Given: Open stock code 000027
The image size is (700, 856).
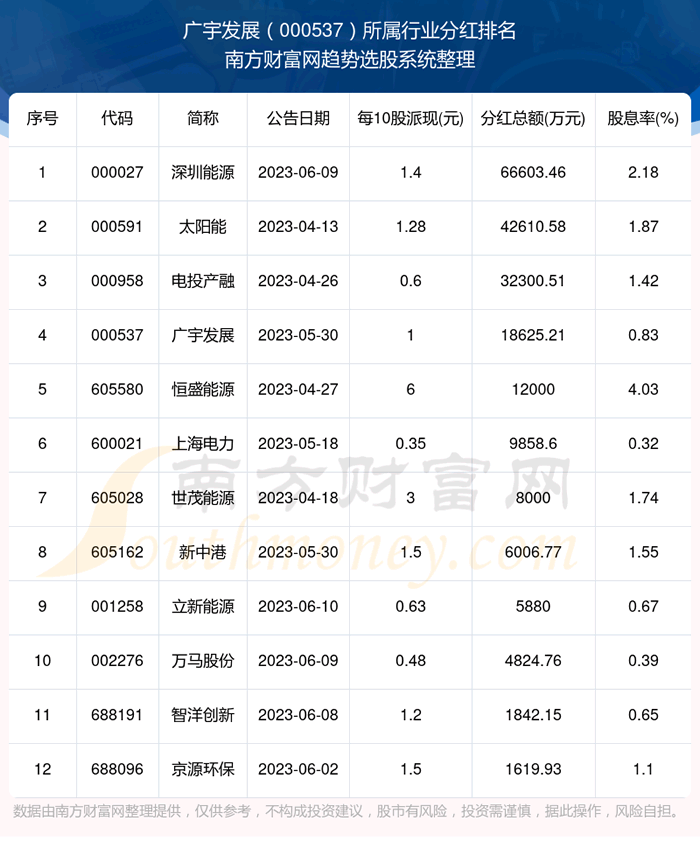Looking at the screenshot, I should (117, 172).
